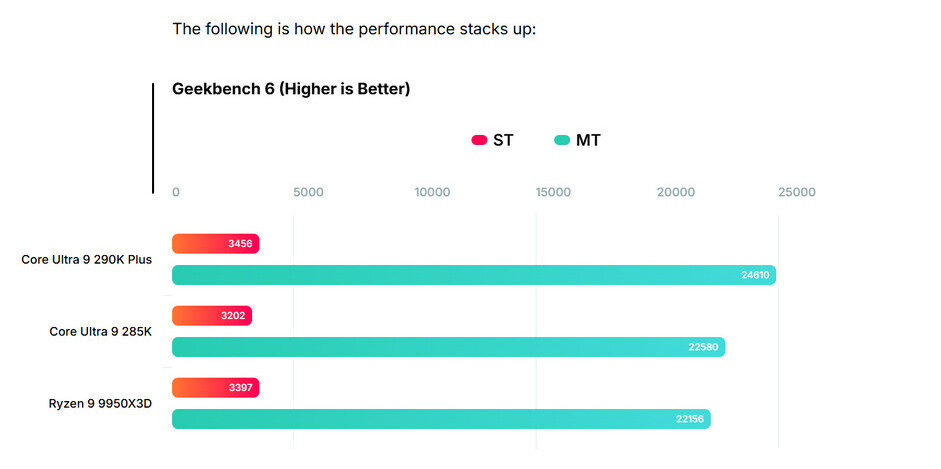Click the red ST legend swatch
Image resolution: width=941 pixels, height=469 pixels.
pos(479,140)
